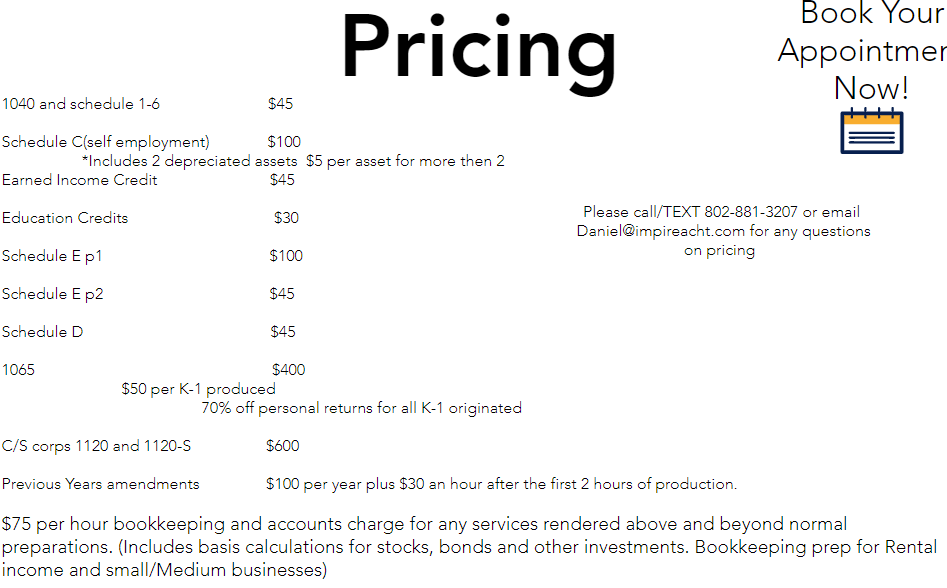Click the Pricing heading
Viewport: 947px width, 588px height.
pos(479,48)
